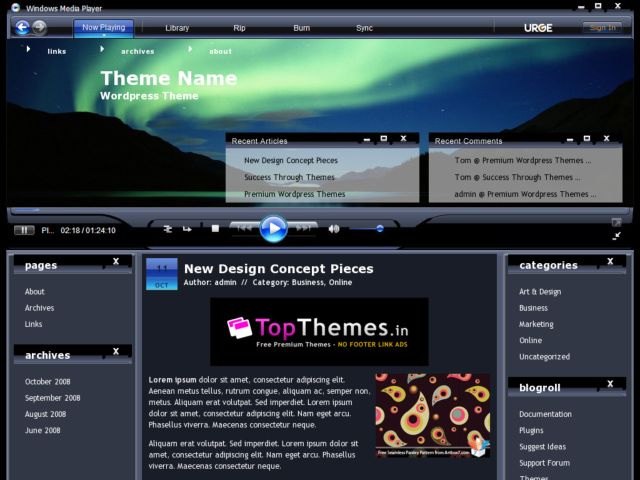Screen dimensions: 640x480
Task: Open the Now Playing tab
Action: click(104, 28)
